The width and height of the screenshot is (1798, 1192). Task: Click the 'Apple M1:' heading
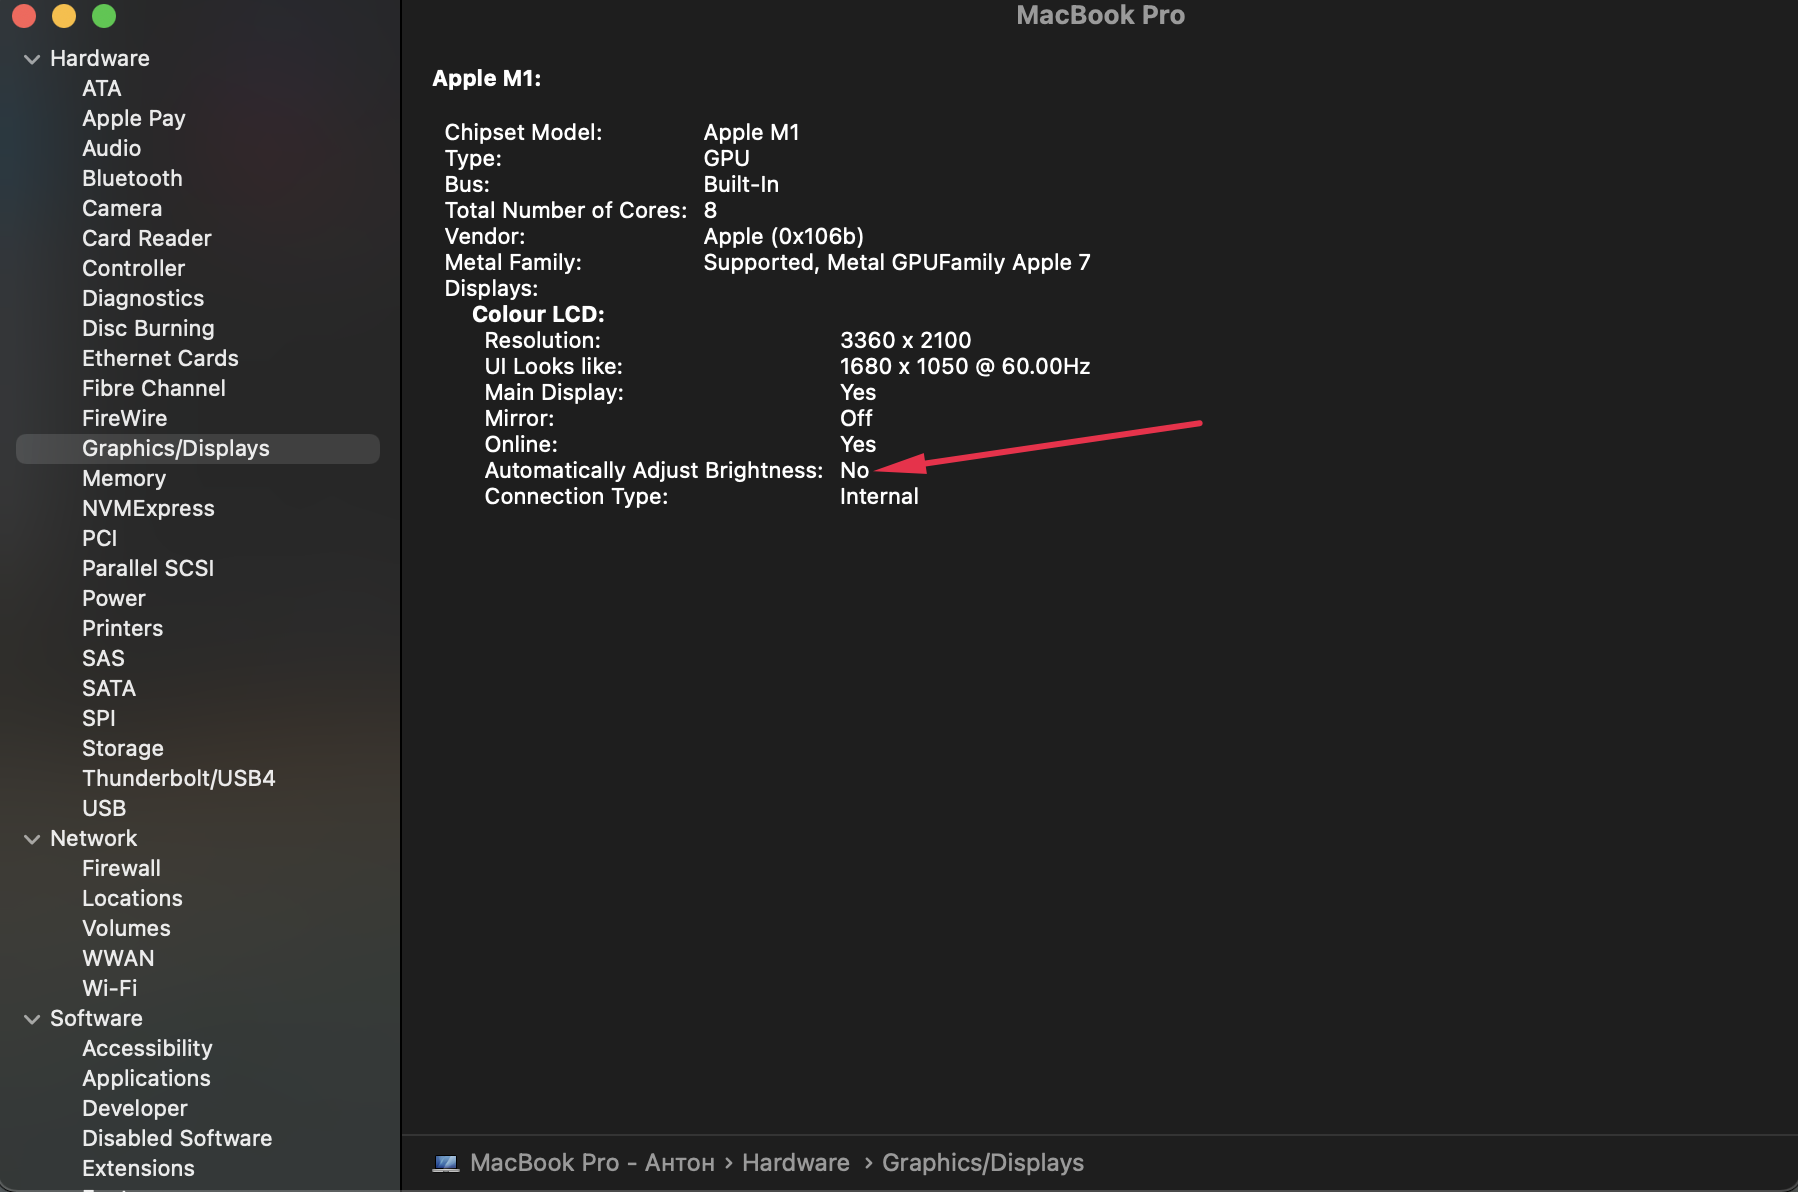pyautogui.click(x=487, y=78)
